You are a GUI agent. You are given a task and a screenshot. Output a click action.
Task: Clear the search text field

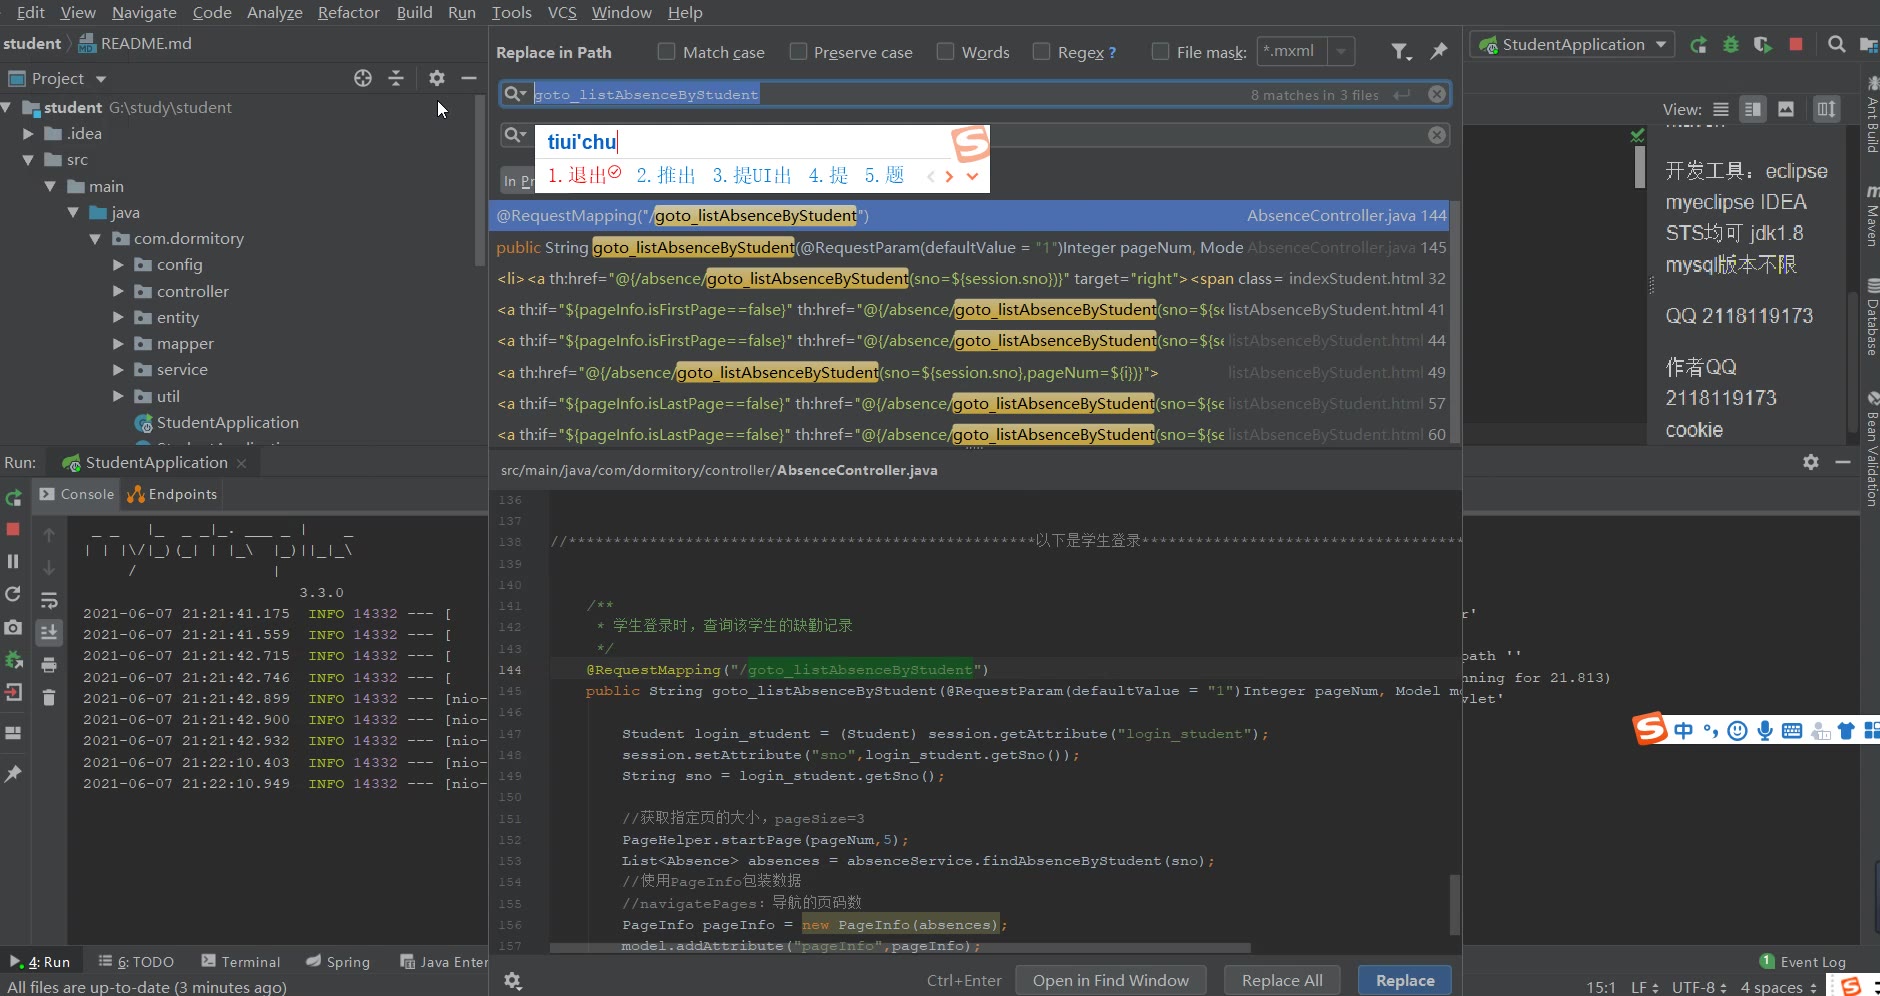(1437, 94)
